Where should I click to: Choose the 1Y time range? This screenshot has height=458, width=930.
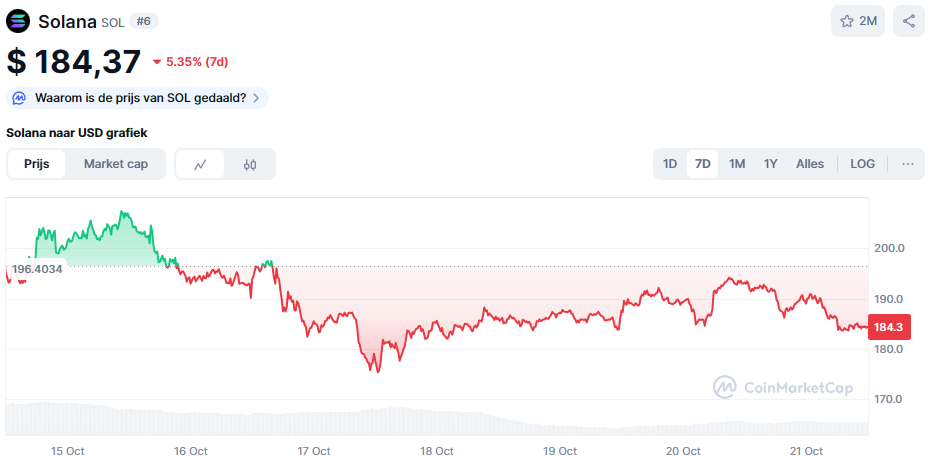pos(771,164)
